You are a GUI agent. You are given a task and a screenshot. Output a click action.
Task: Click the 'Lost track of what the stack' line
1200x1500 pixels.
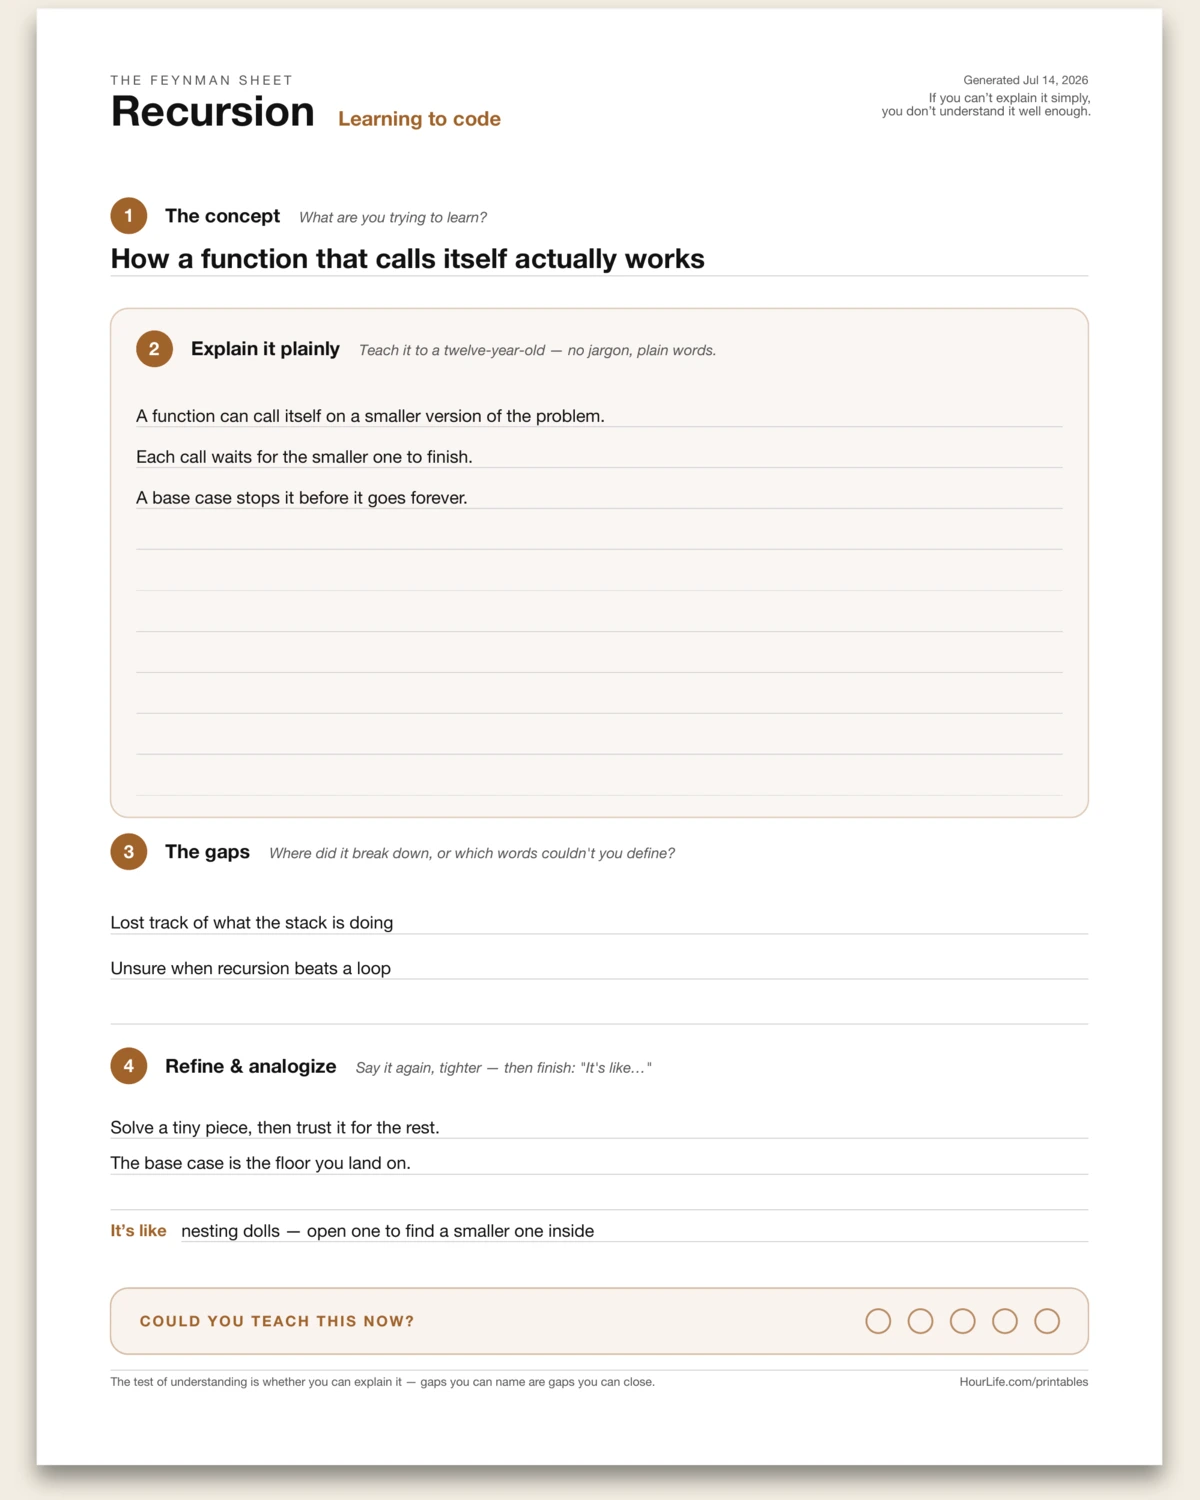point(599,922)
